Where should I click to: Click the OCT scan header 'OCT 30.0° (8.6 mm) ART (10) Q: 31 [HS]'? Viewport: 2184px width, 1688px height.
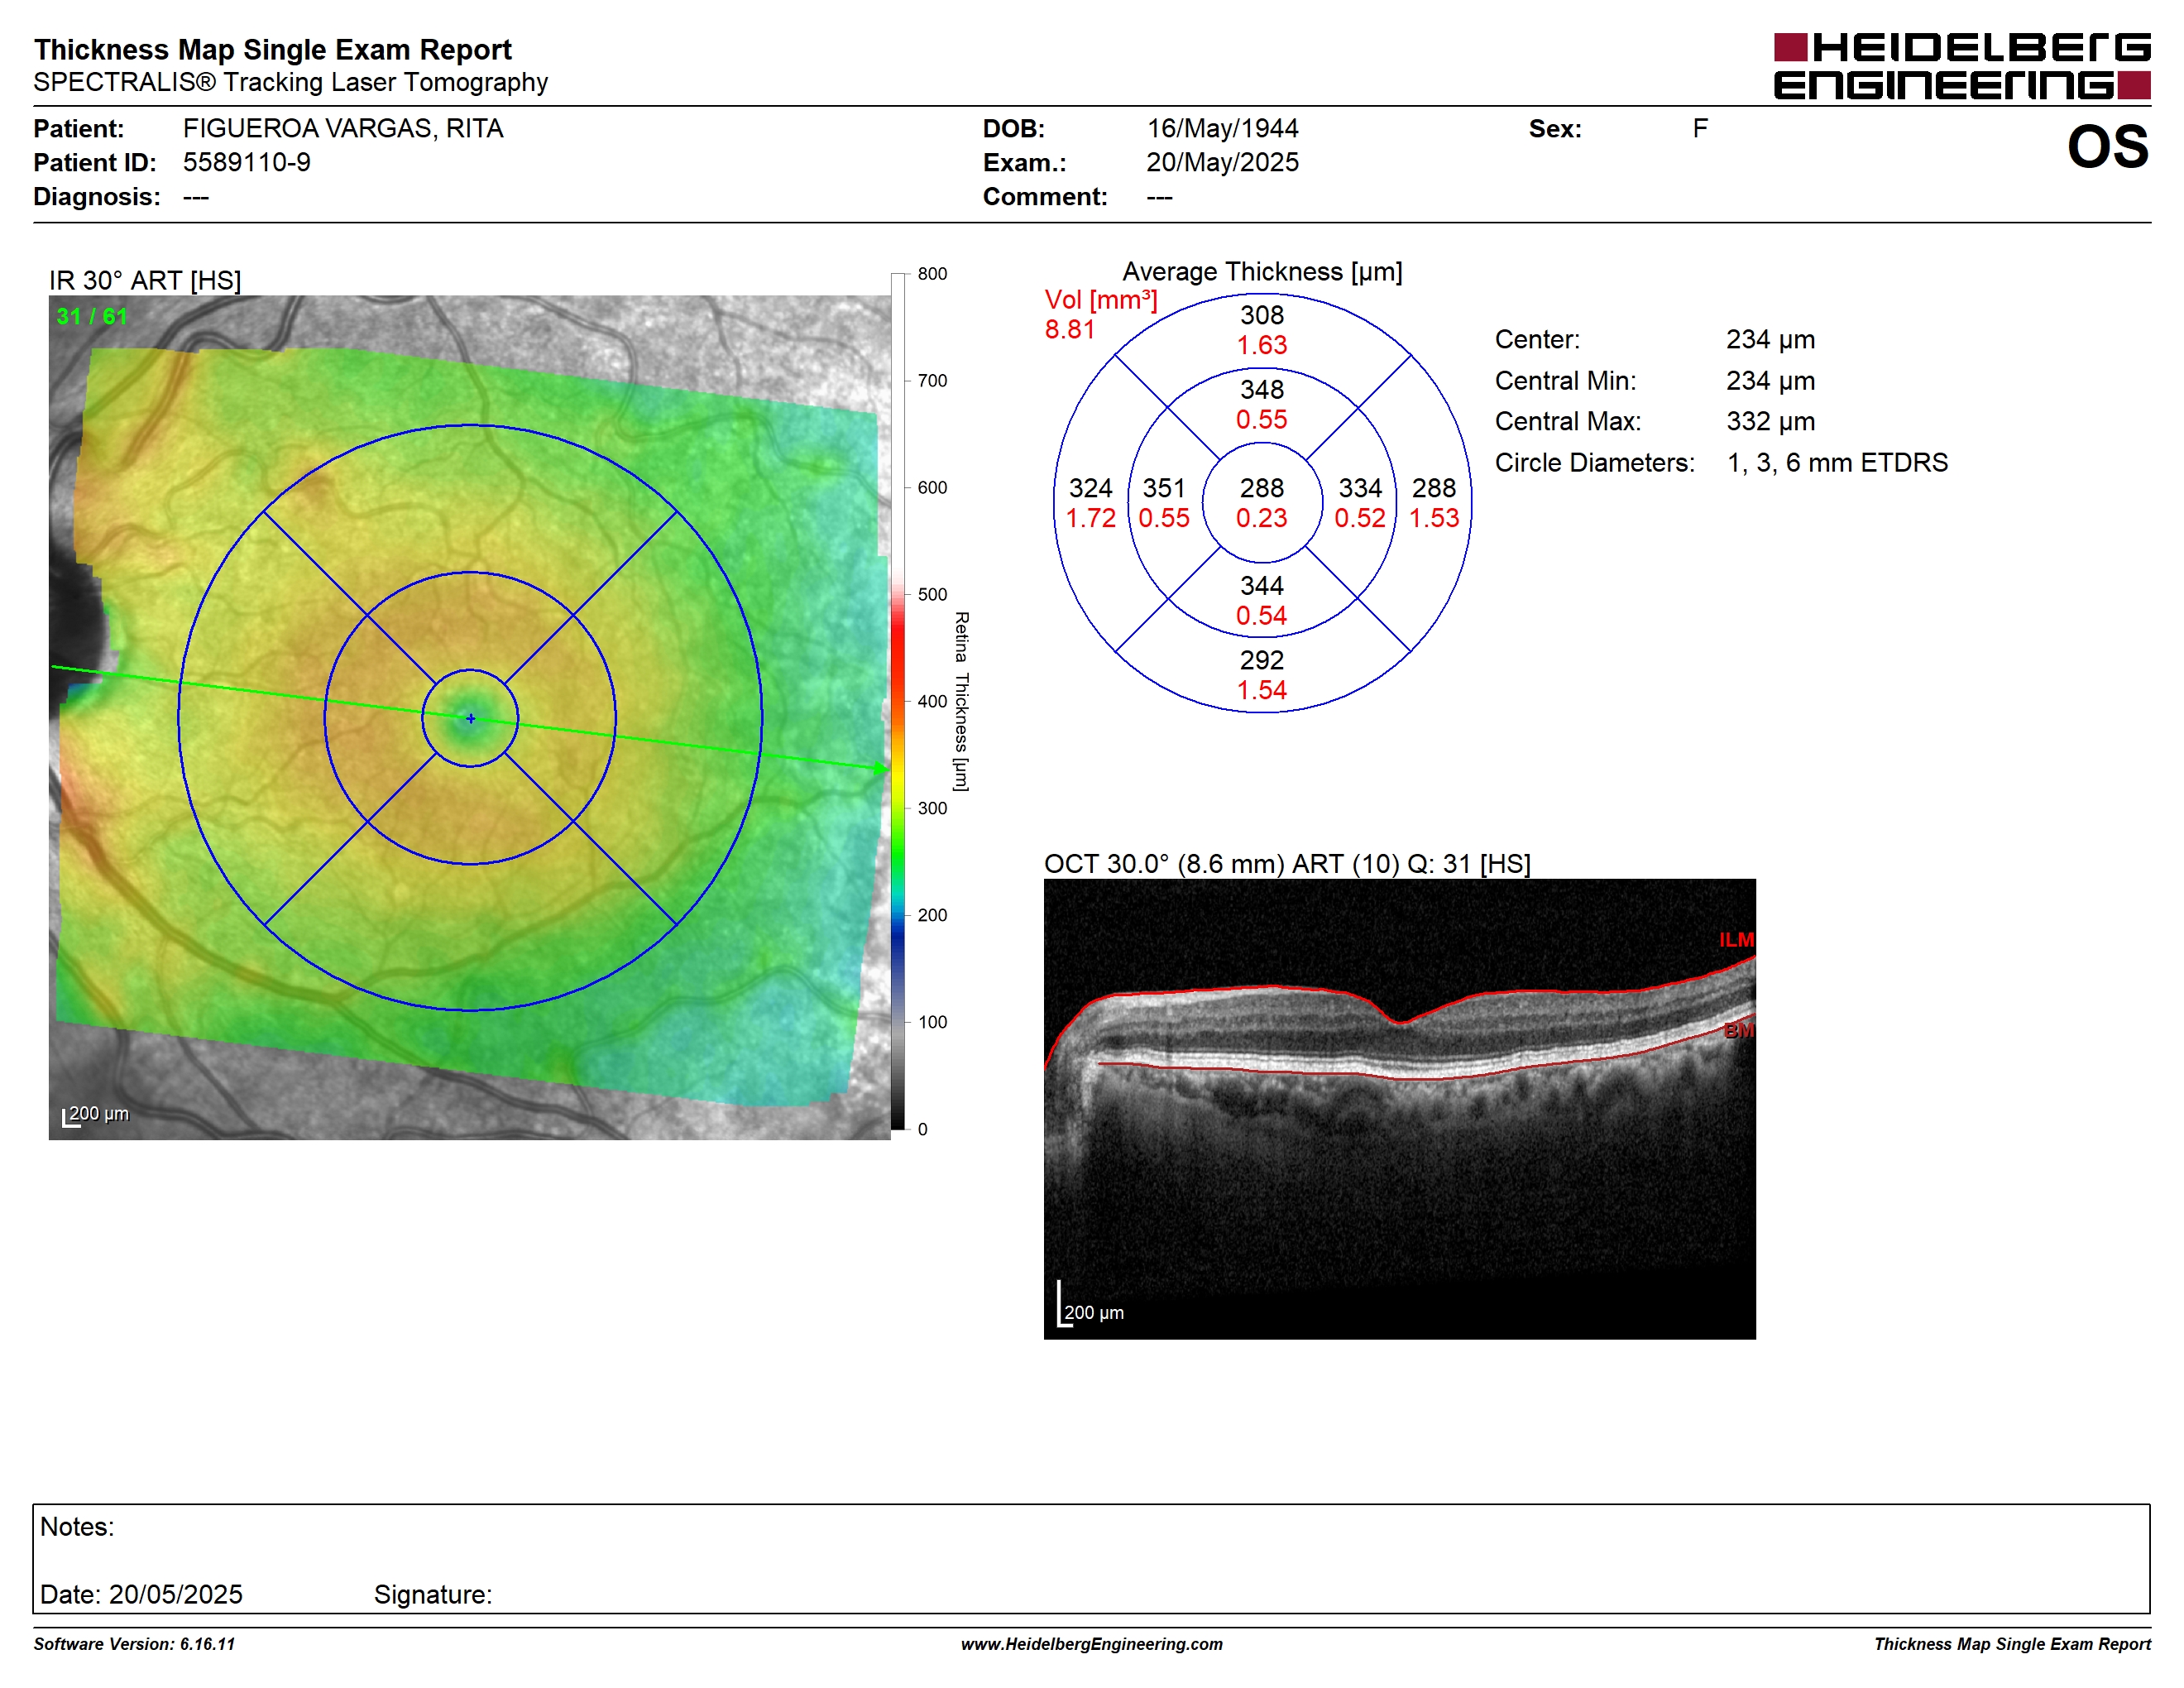pyautogui.click(x=1287, y=863)
